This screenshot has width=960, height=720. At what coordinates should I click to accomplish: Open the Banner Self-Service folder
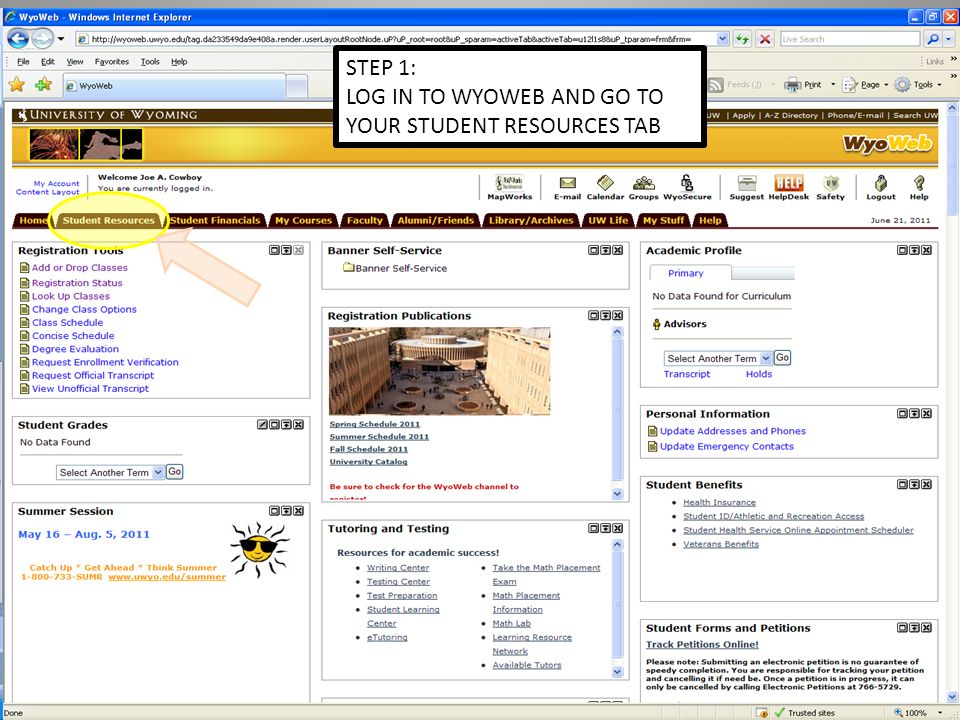395,268
